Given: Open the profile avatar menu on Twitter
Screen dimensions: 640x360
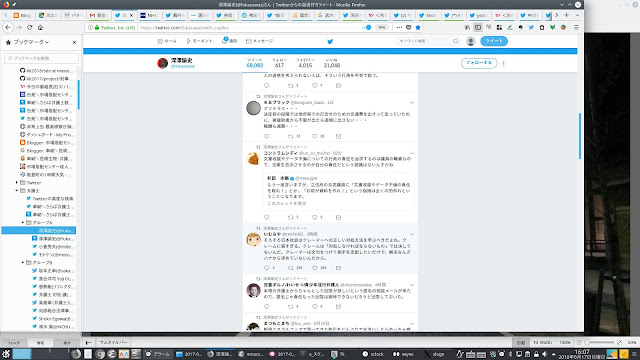Looking at the screenshot, I should (471, 41).
